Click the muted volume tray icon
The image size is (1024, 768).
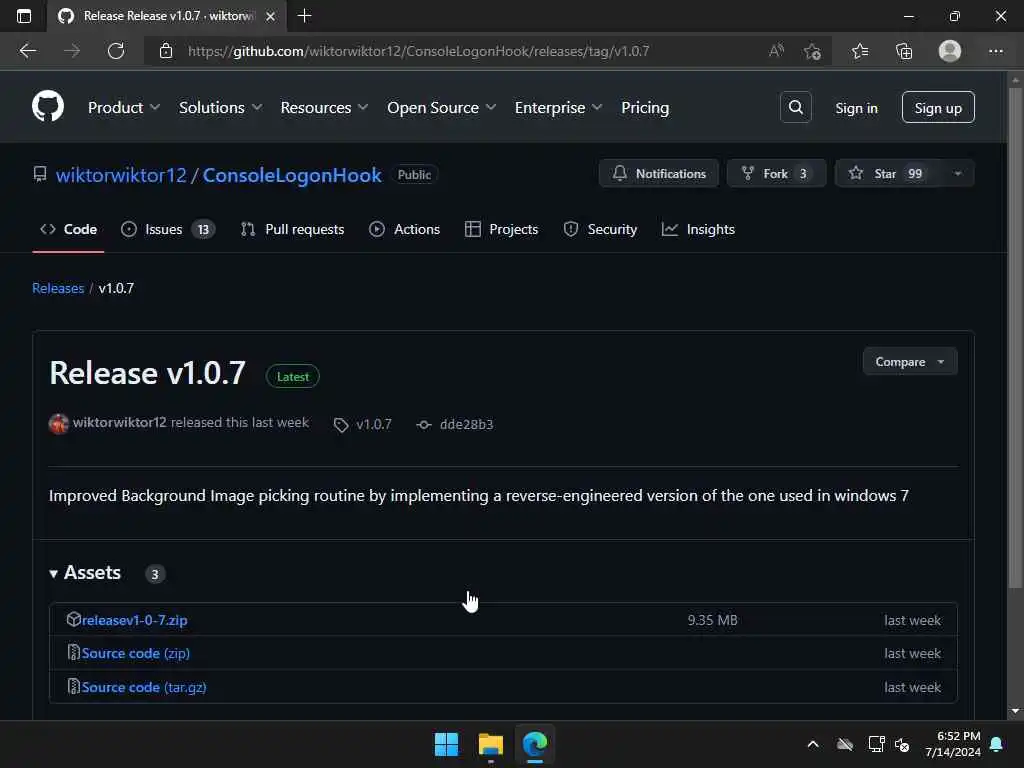point(902,744)
